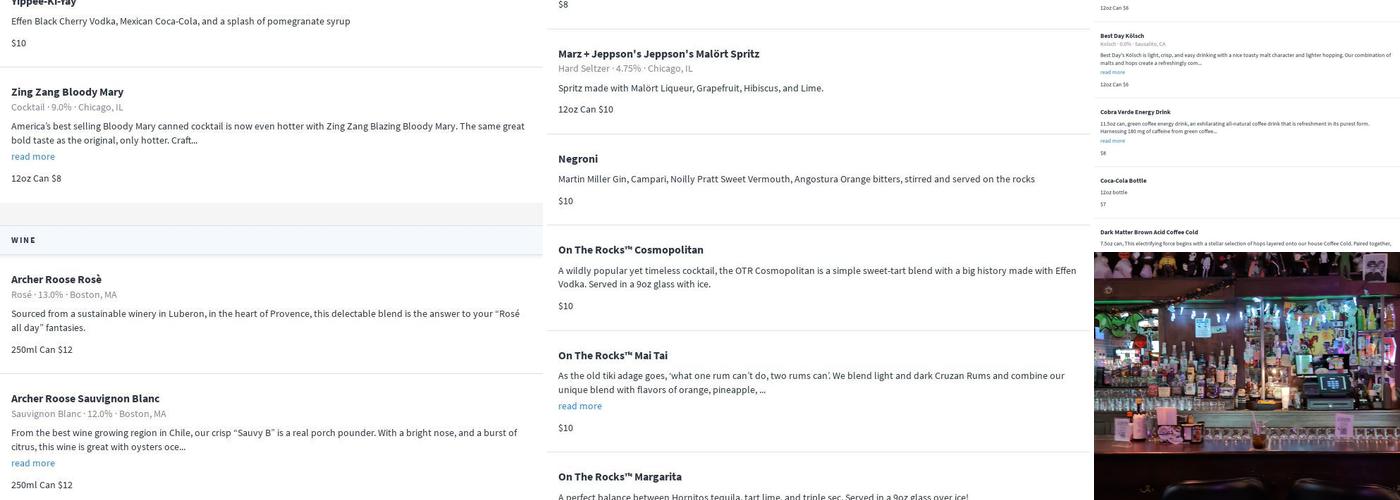Expand Archer Roose Sauvignon Blanc read more
This screenshot has height=500, width=1400.
pos(33,463)
